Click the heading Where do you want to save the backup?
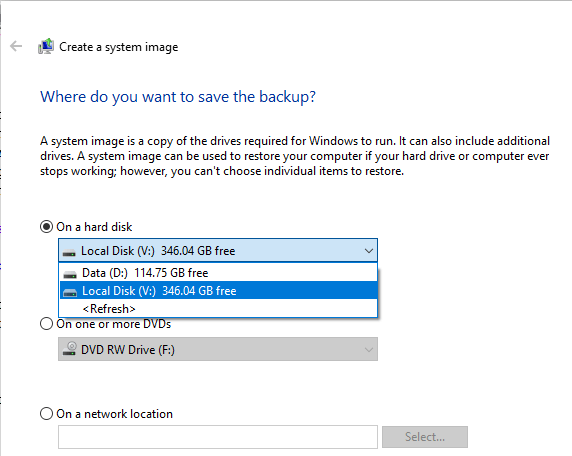Viewport: 572px width, 456px height. (x=178, y=97)
